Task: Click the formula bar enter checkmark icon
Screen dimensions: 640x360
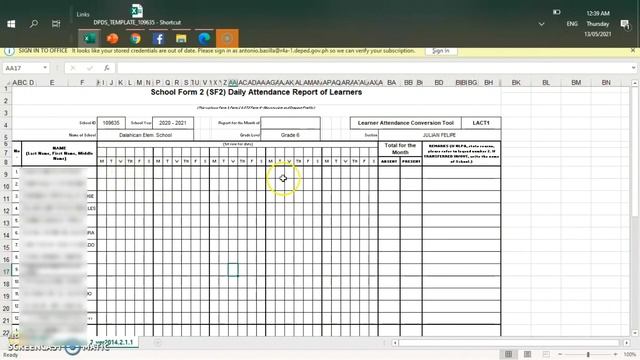Action: [x=90, y=68]
